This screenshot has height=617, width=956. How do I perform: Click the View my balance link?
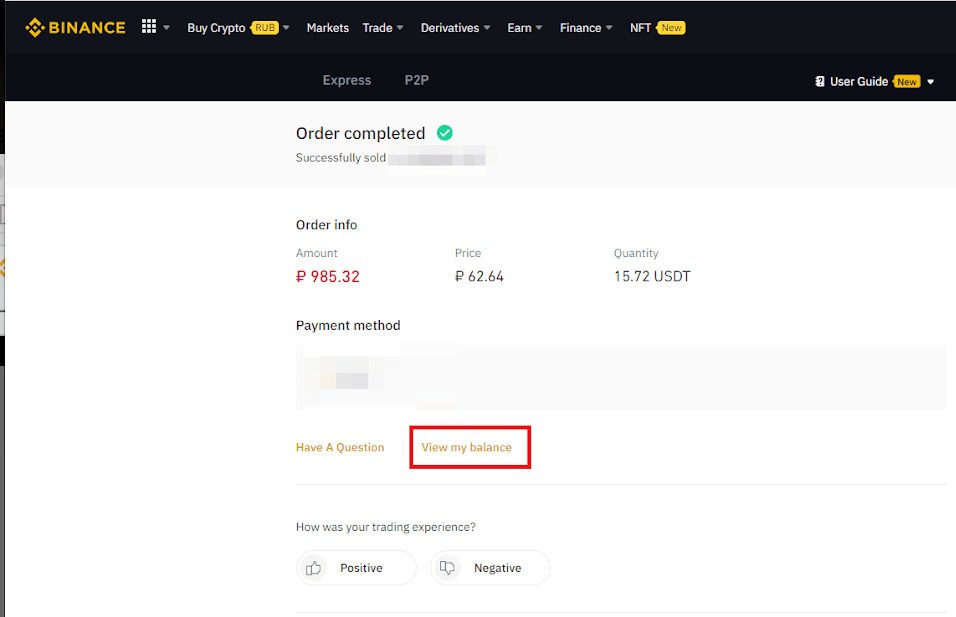pyautogui.click(x=467, y=447)
